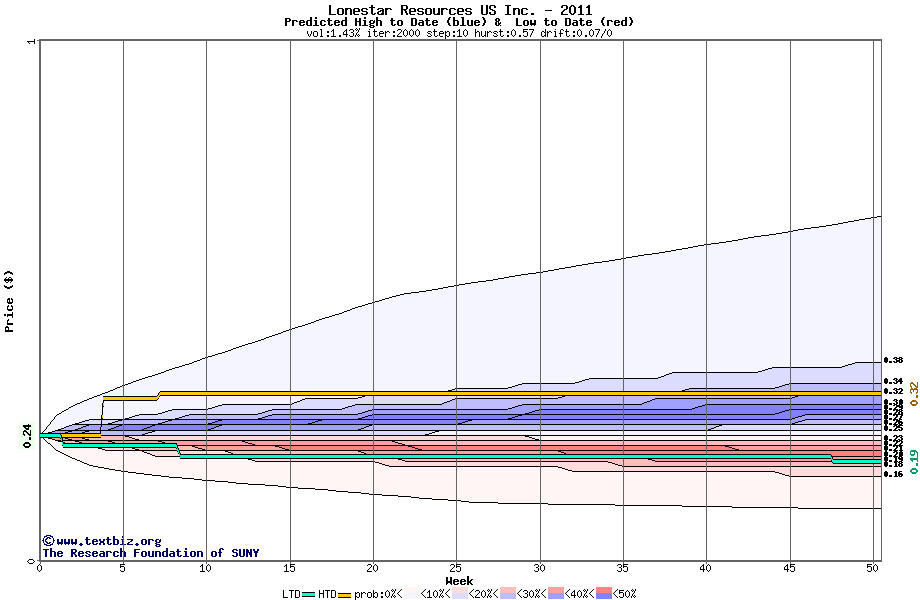
Task: Click x-axis tick label 0
Action: point(39,568)
